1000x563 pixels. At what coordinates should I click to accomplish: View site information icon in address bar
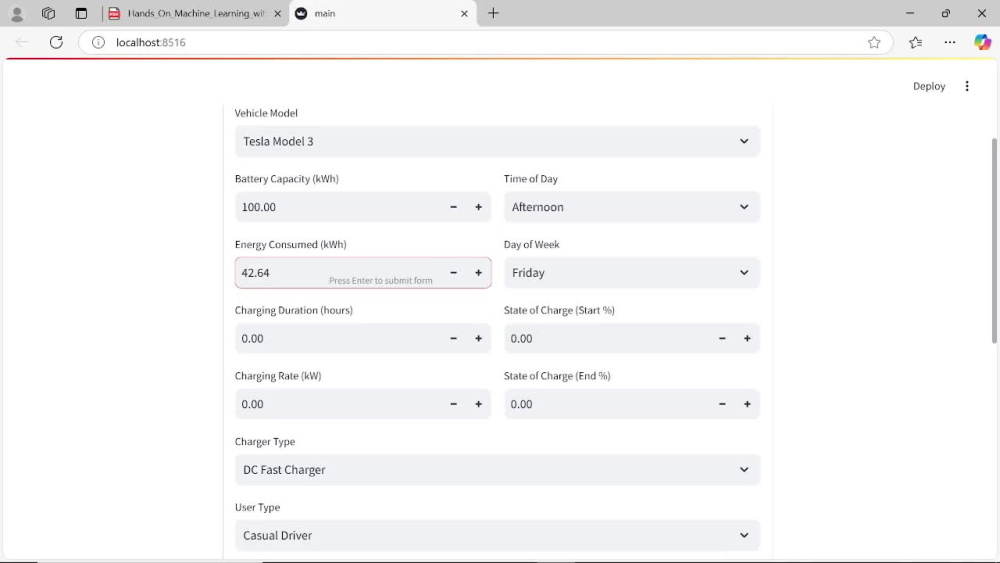click(98, 42)
